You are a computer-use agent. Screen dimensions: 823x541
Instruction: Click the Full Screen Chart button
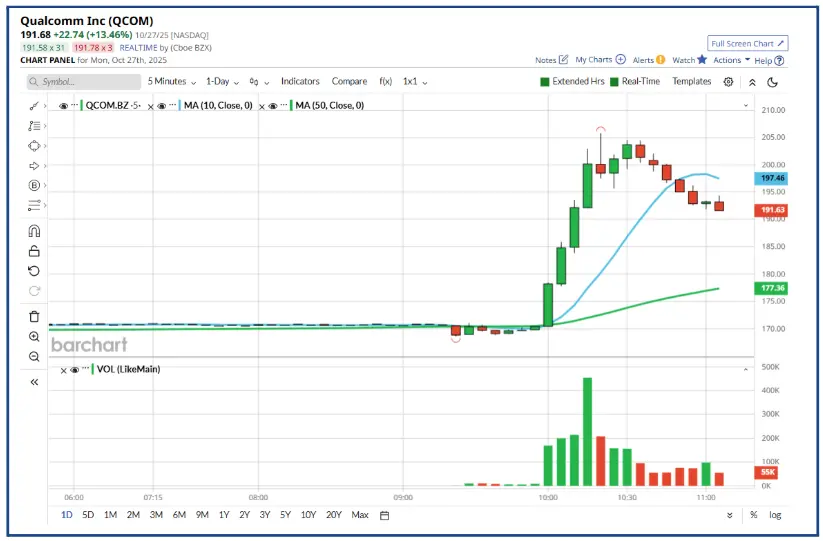pos(748,44)
